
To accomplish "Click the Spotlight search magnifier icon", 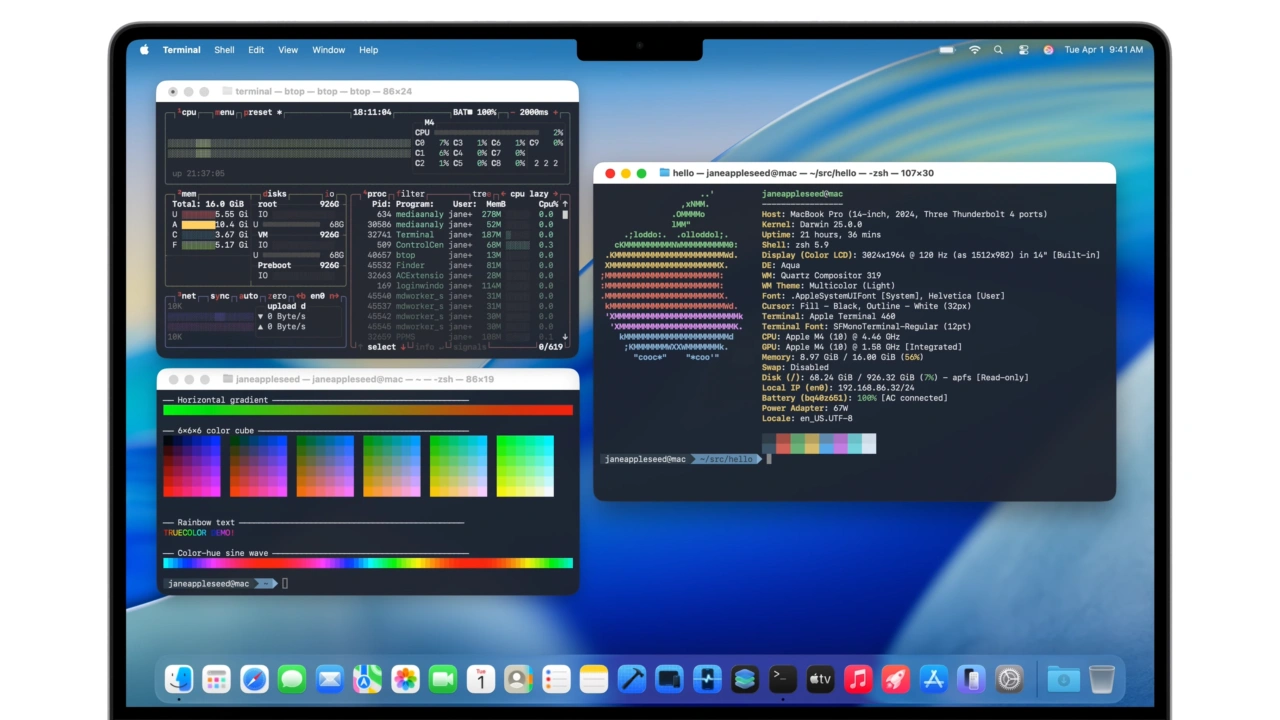I will (x=998, y=50).
